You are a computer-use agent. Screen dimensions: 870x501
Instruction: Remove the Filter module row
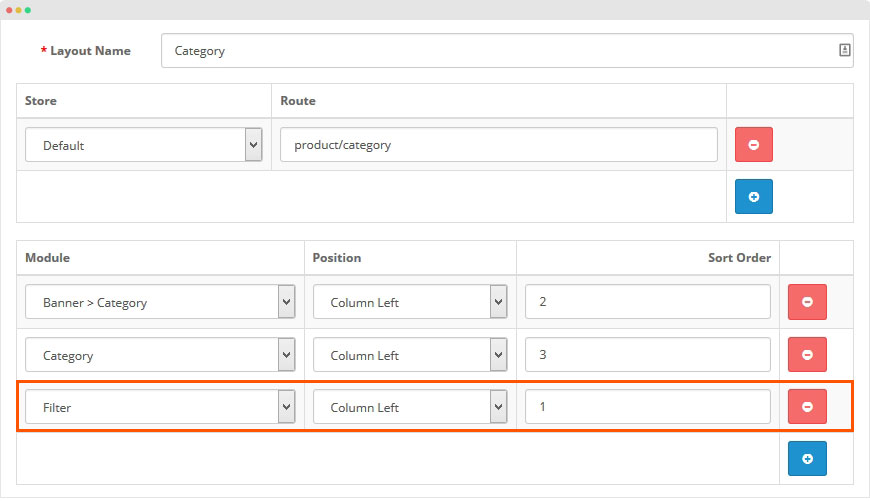[807, 406]
